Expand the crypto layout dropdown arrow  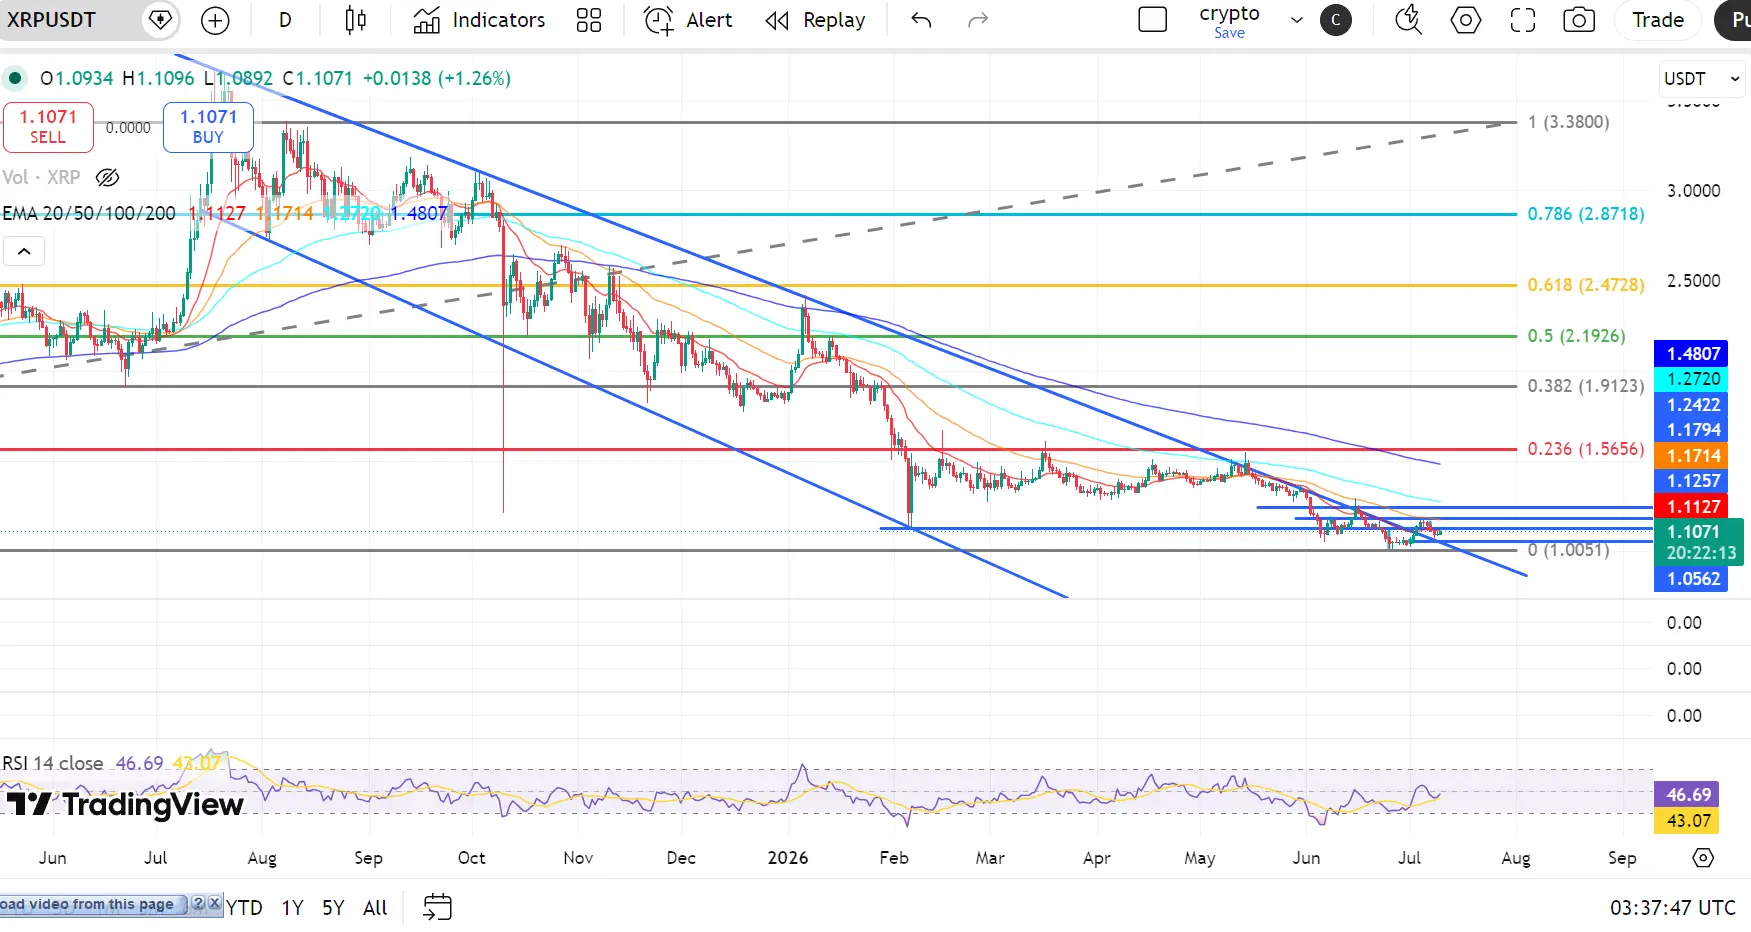click(1297, 20)
